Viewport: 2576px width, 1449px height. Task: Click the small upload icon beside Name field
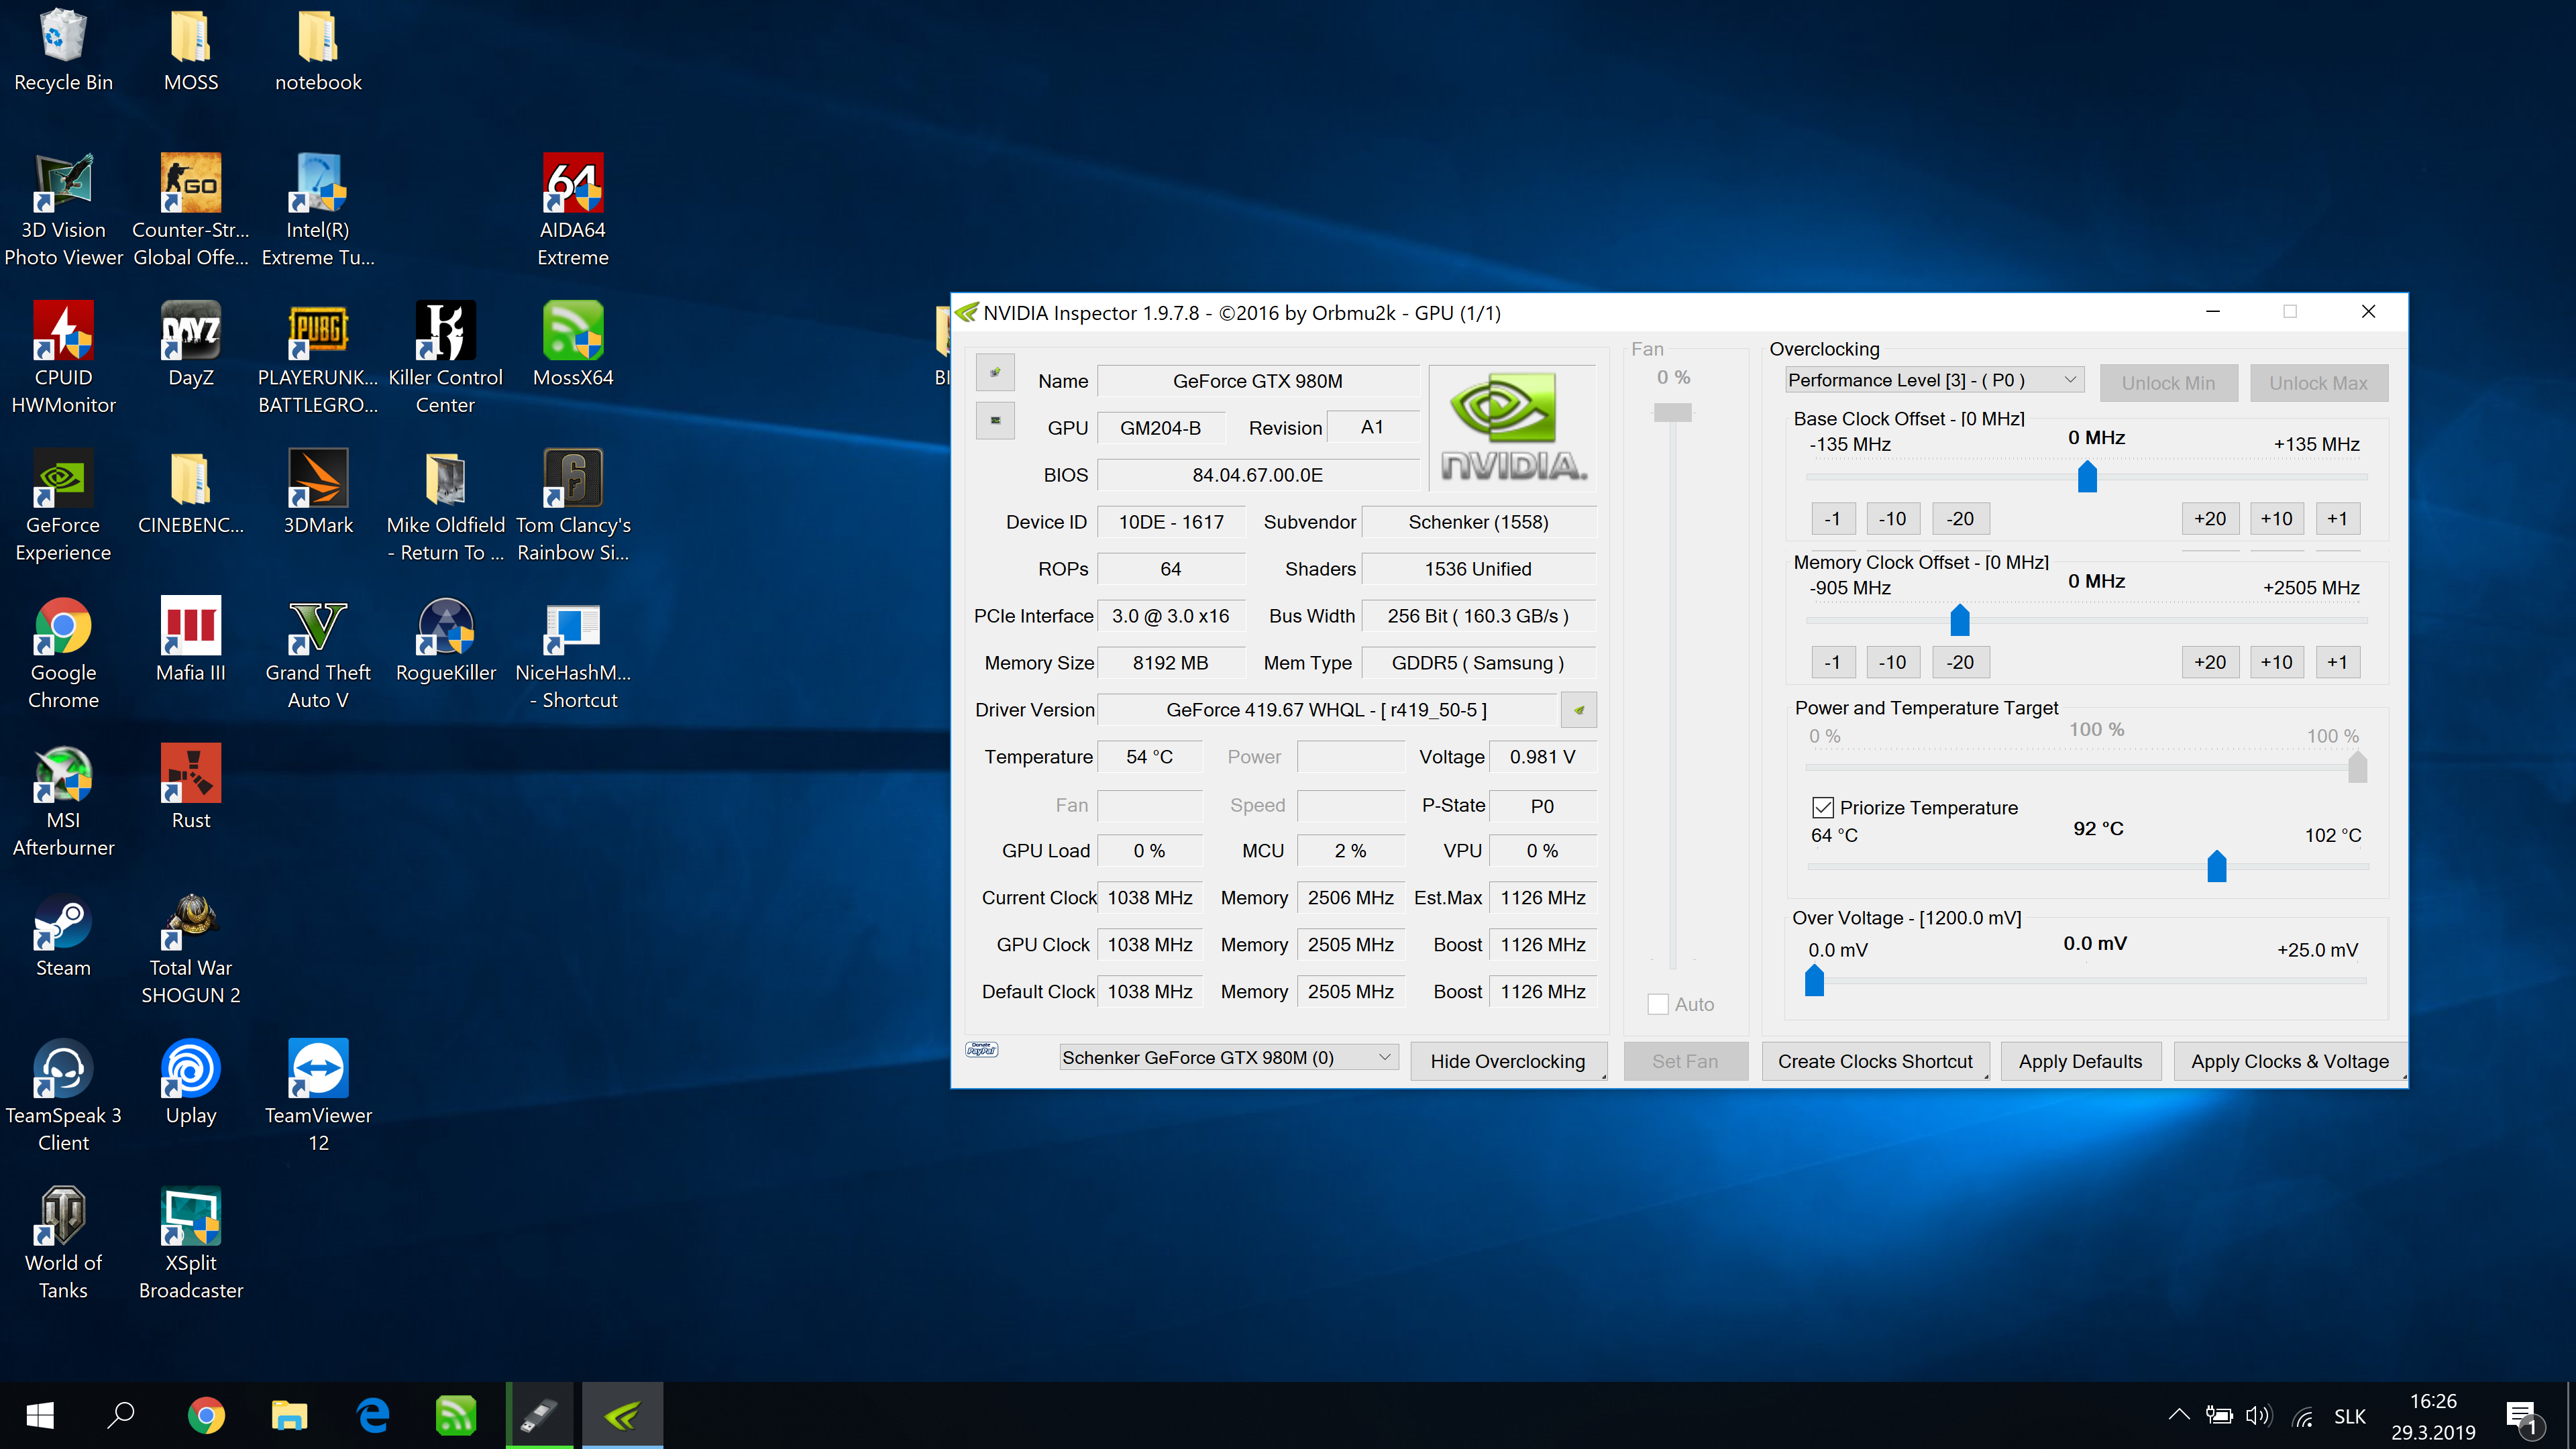click(x=995, y=373)
